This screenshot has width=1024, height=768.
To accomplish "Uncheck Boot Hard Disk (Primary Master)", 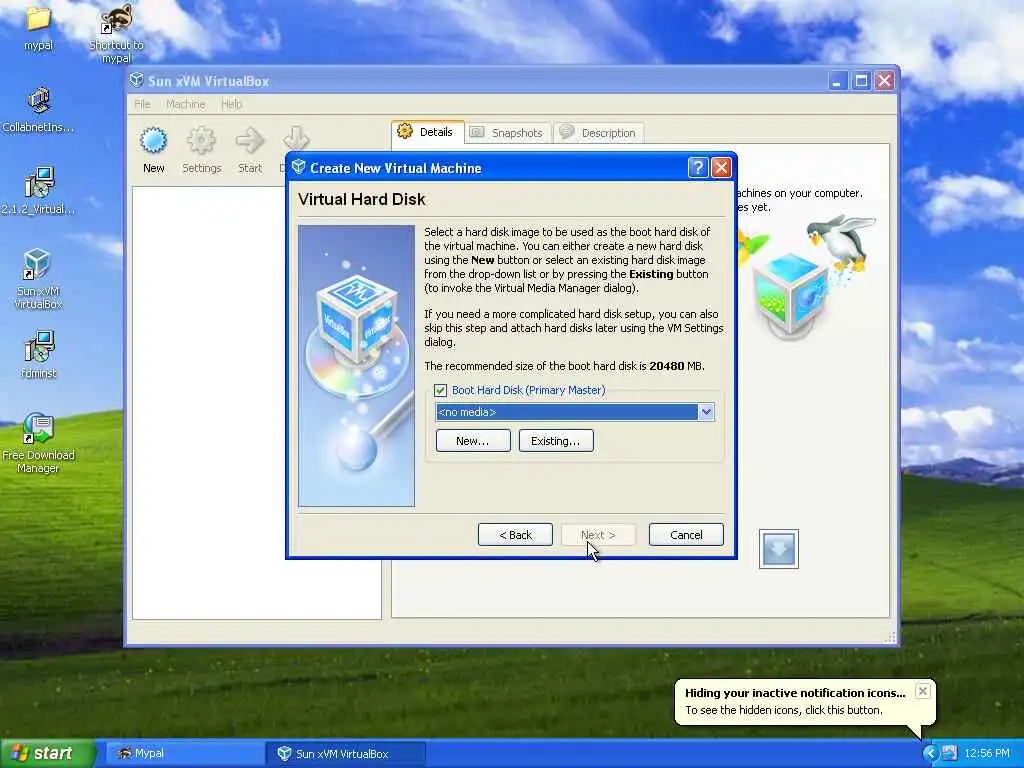I will click(441, 391).
